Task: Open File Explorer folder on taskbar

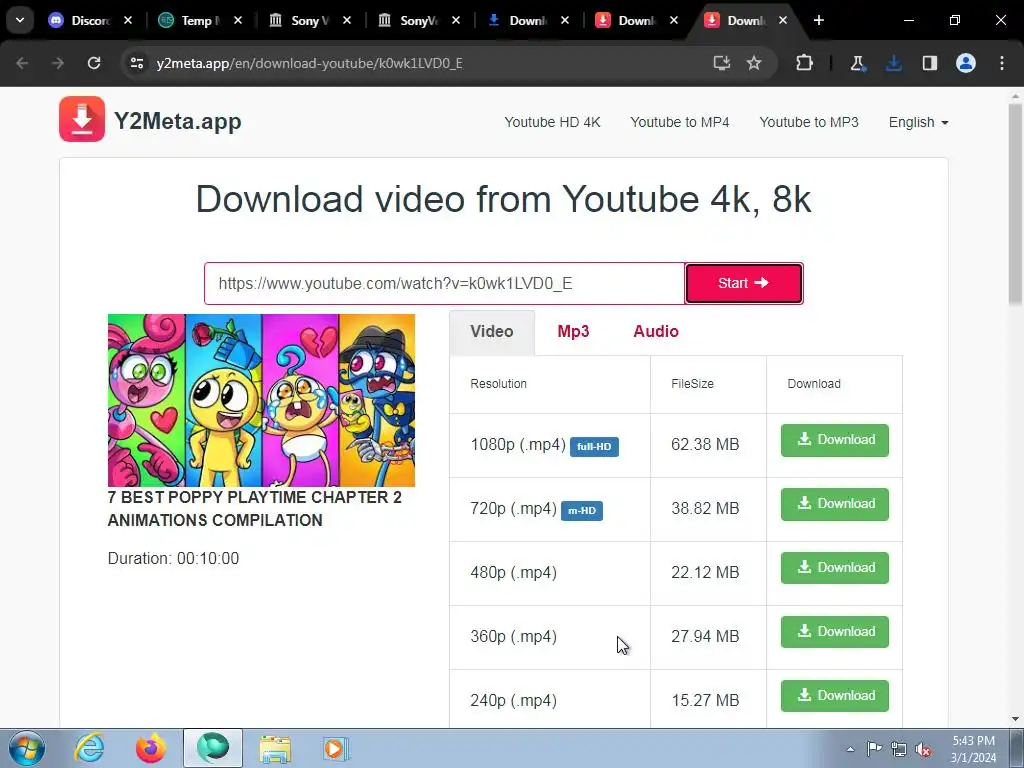Action: pyautogui.click(x=275, y=748)
